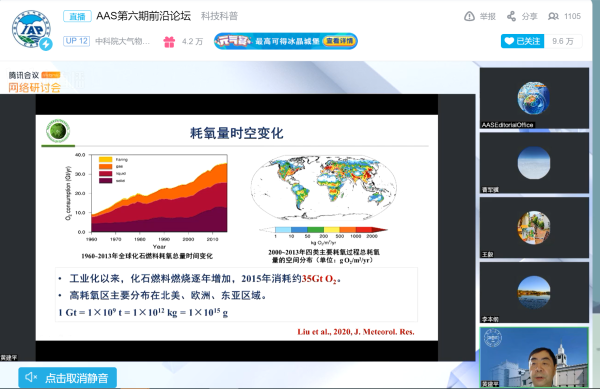This screenshot has height=389, width=600.
Task: Click the global oxygen consumption map
Action: tap(324, 187)
